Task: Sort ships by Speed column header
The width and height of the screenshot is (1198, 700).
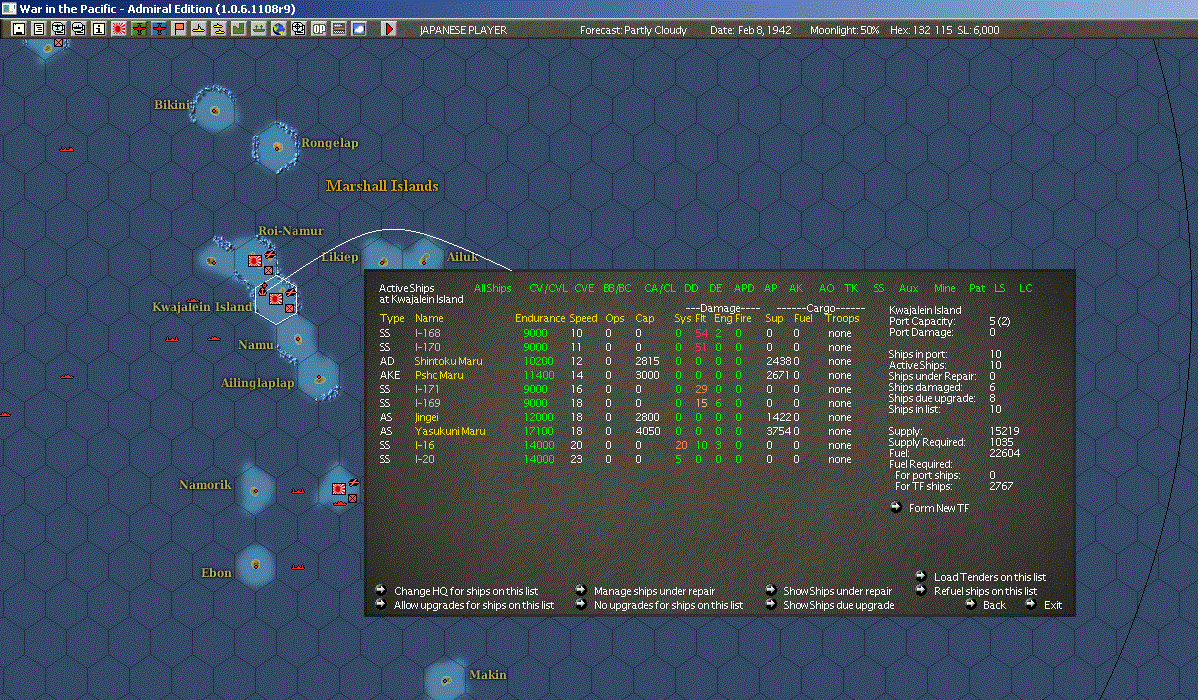Action: pos(583,318)
